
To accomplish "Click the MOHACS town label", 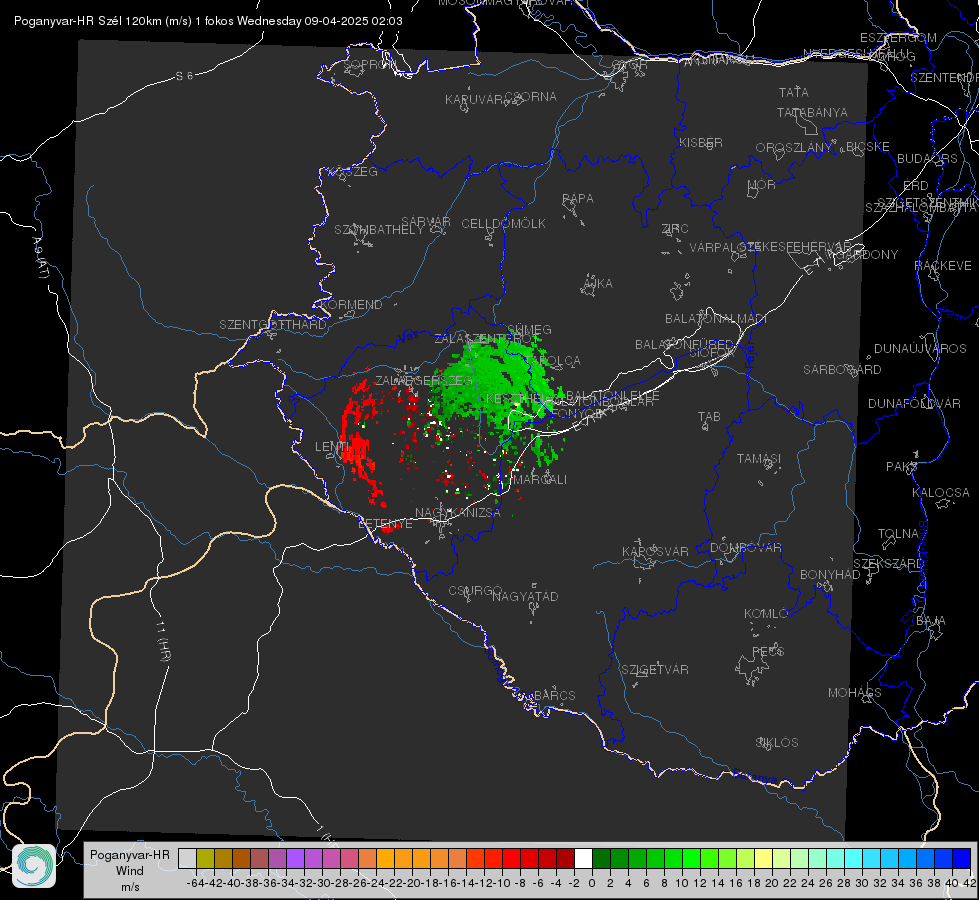I will 855,693.
